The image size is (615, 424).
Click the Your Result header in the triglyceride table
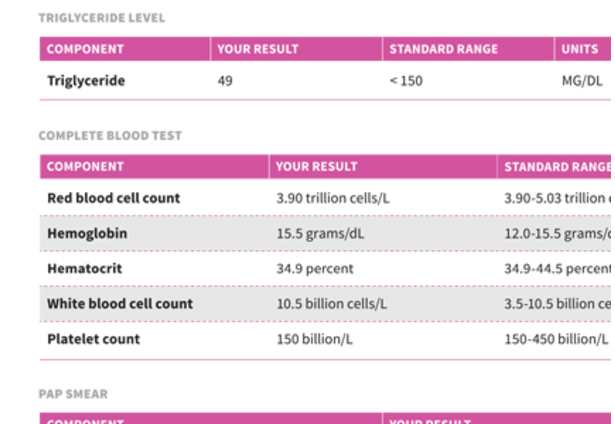[258, 49]
